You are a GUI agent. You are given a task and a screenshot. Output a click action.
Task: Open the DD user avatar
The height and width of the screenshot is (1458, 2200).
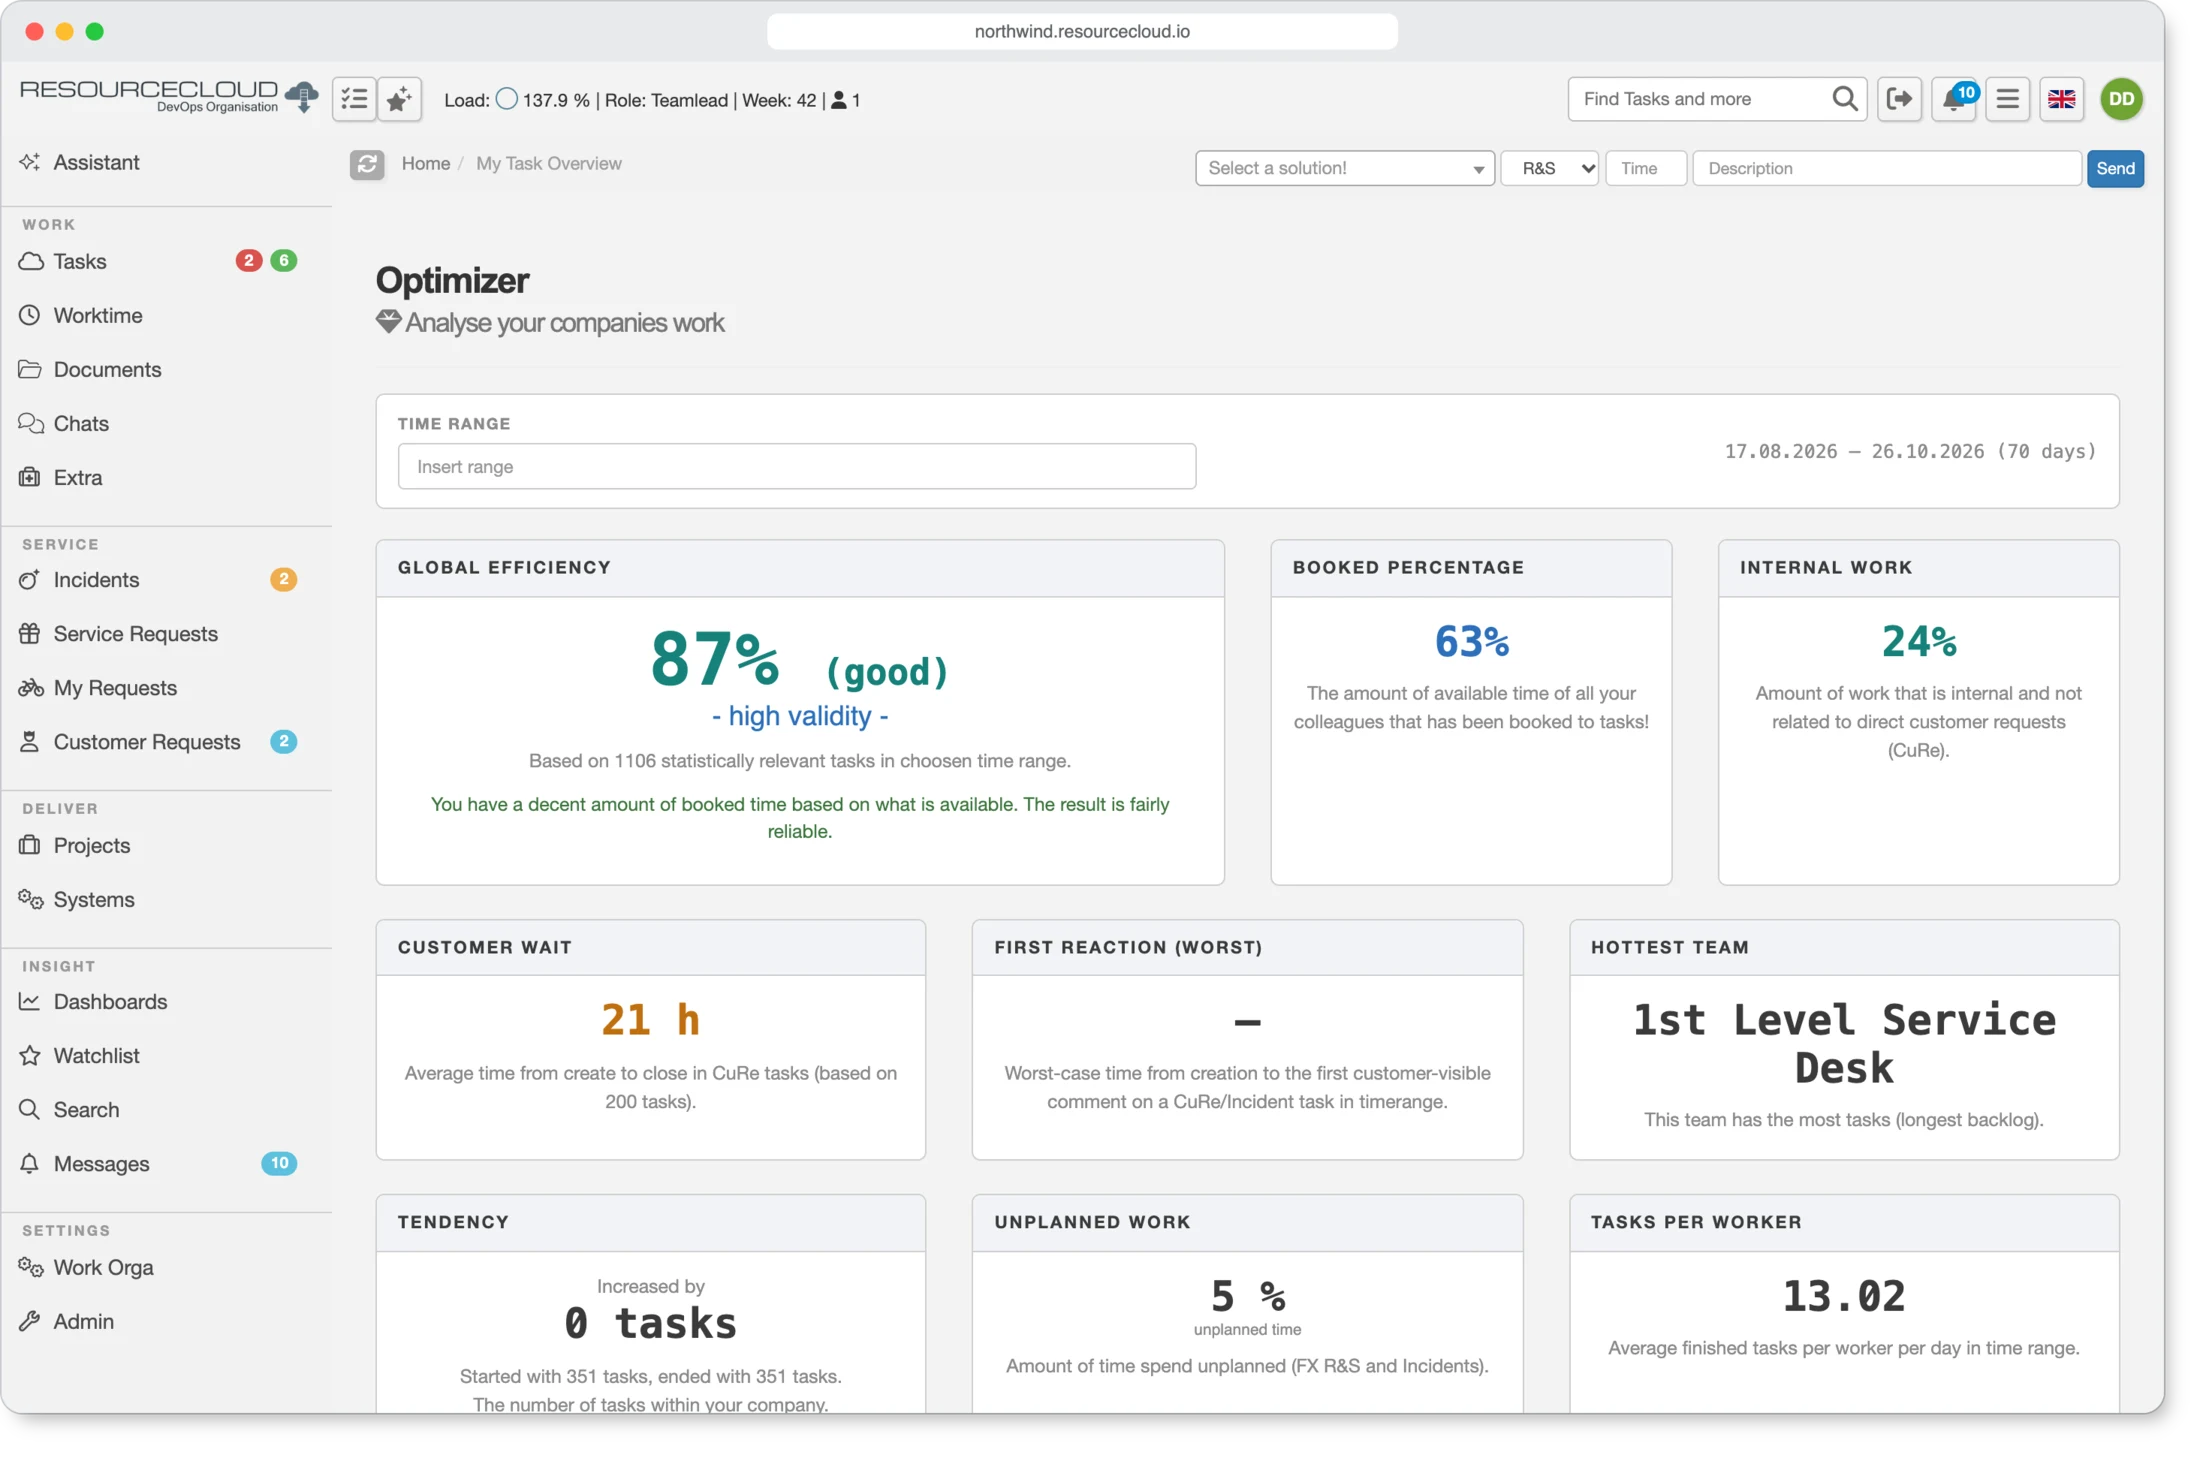point(2121,99)
